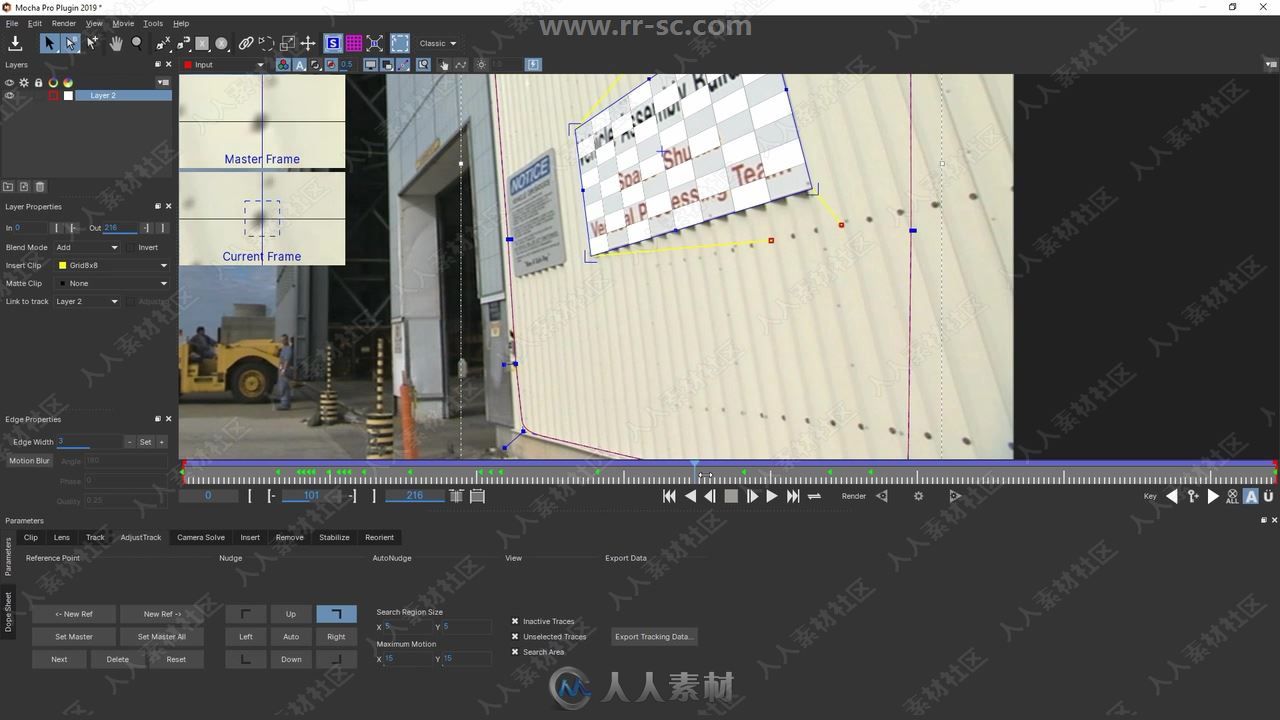
Task: Delete layer using the trash icon
Action: (40, 187)
